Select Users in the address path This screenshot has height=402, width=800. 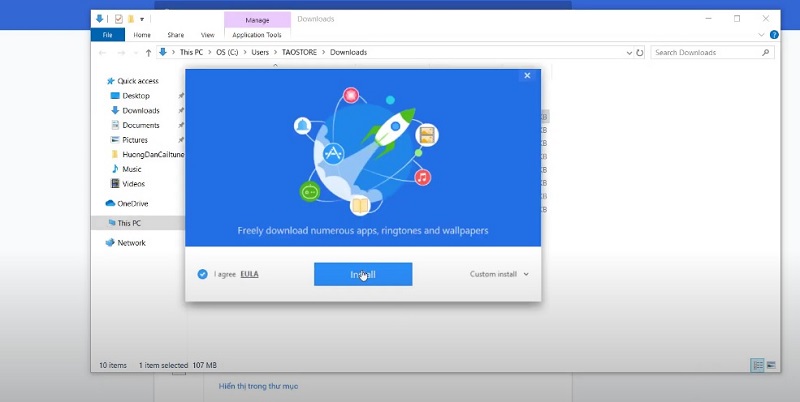point(260,52)
